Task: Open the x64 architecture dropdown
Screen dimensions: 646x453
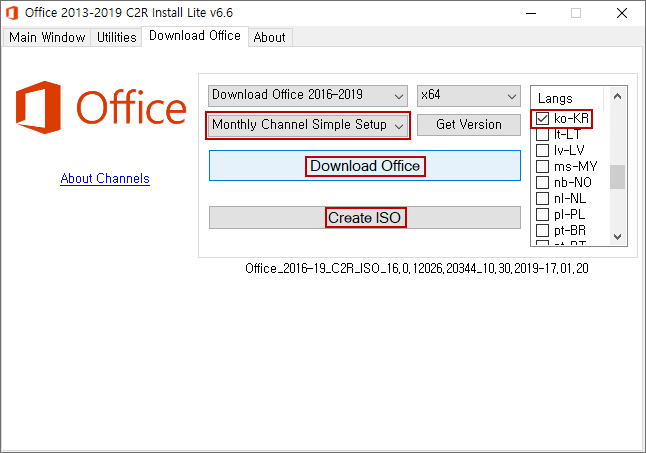Action: pos(469,96)
